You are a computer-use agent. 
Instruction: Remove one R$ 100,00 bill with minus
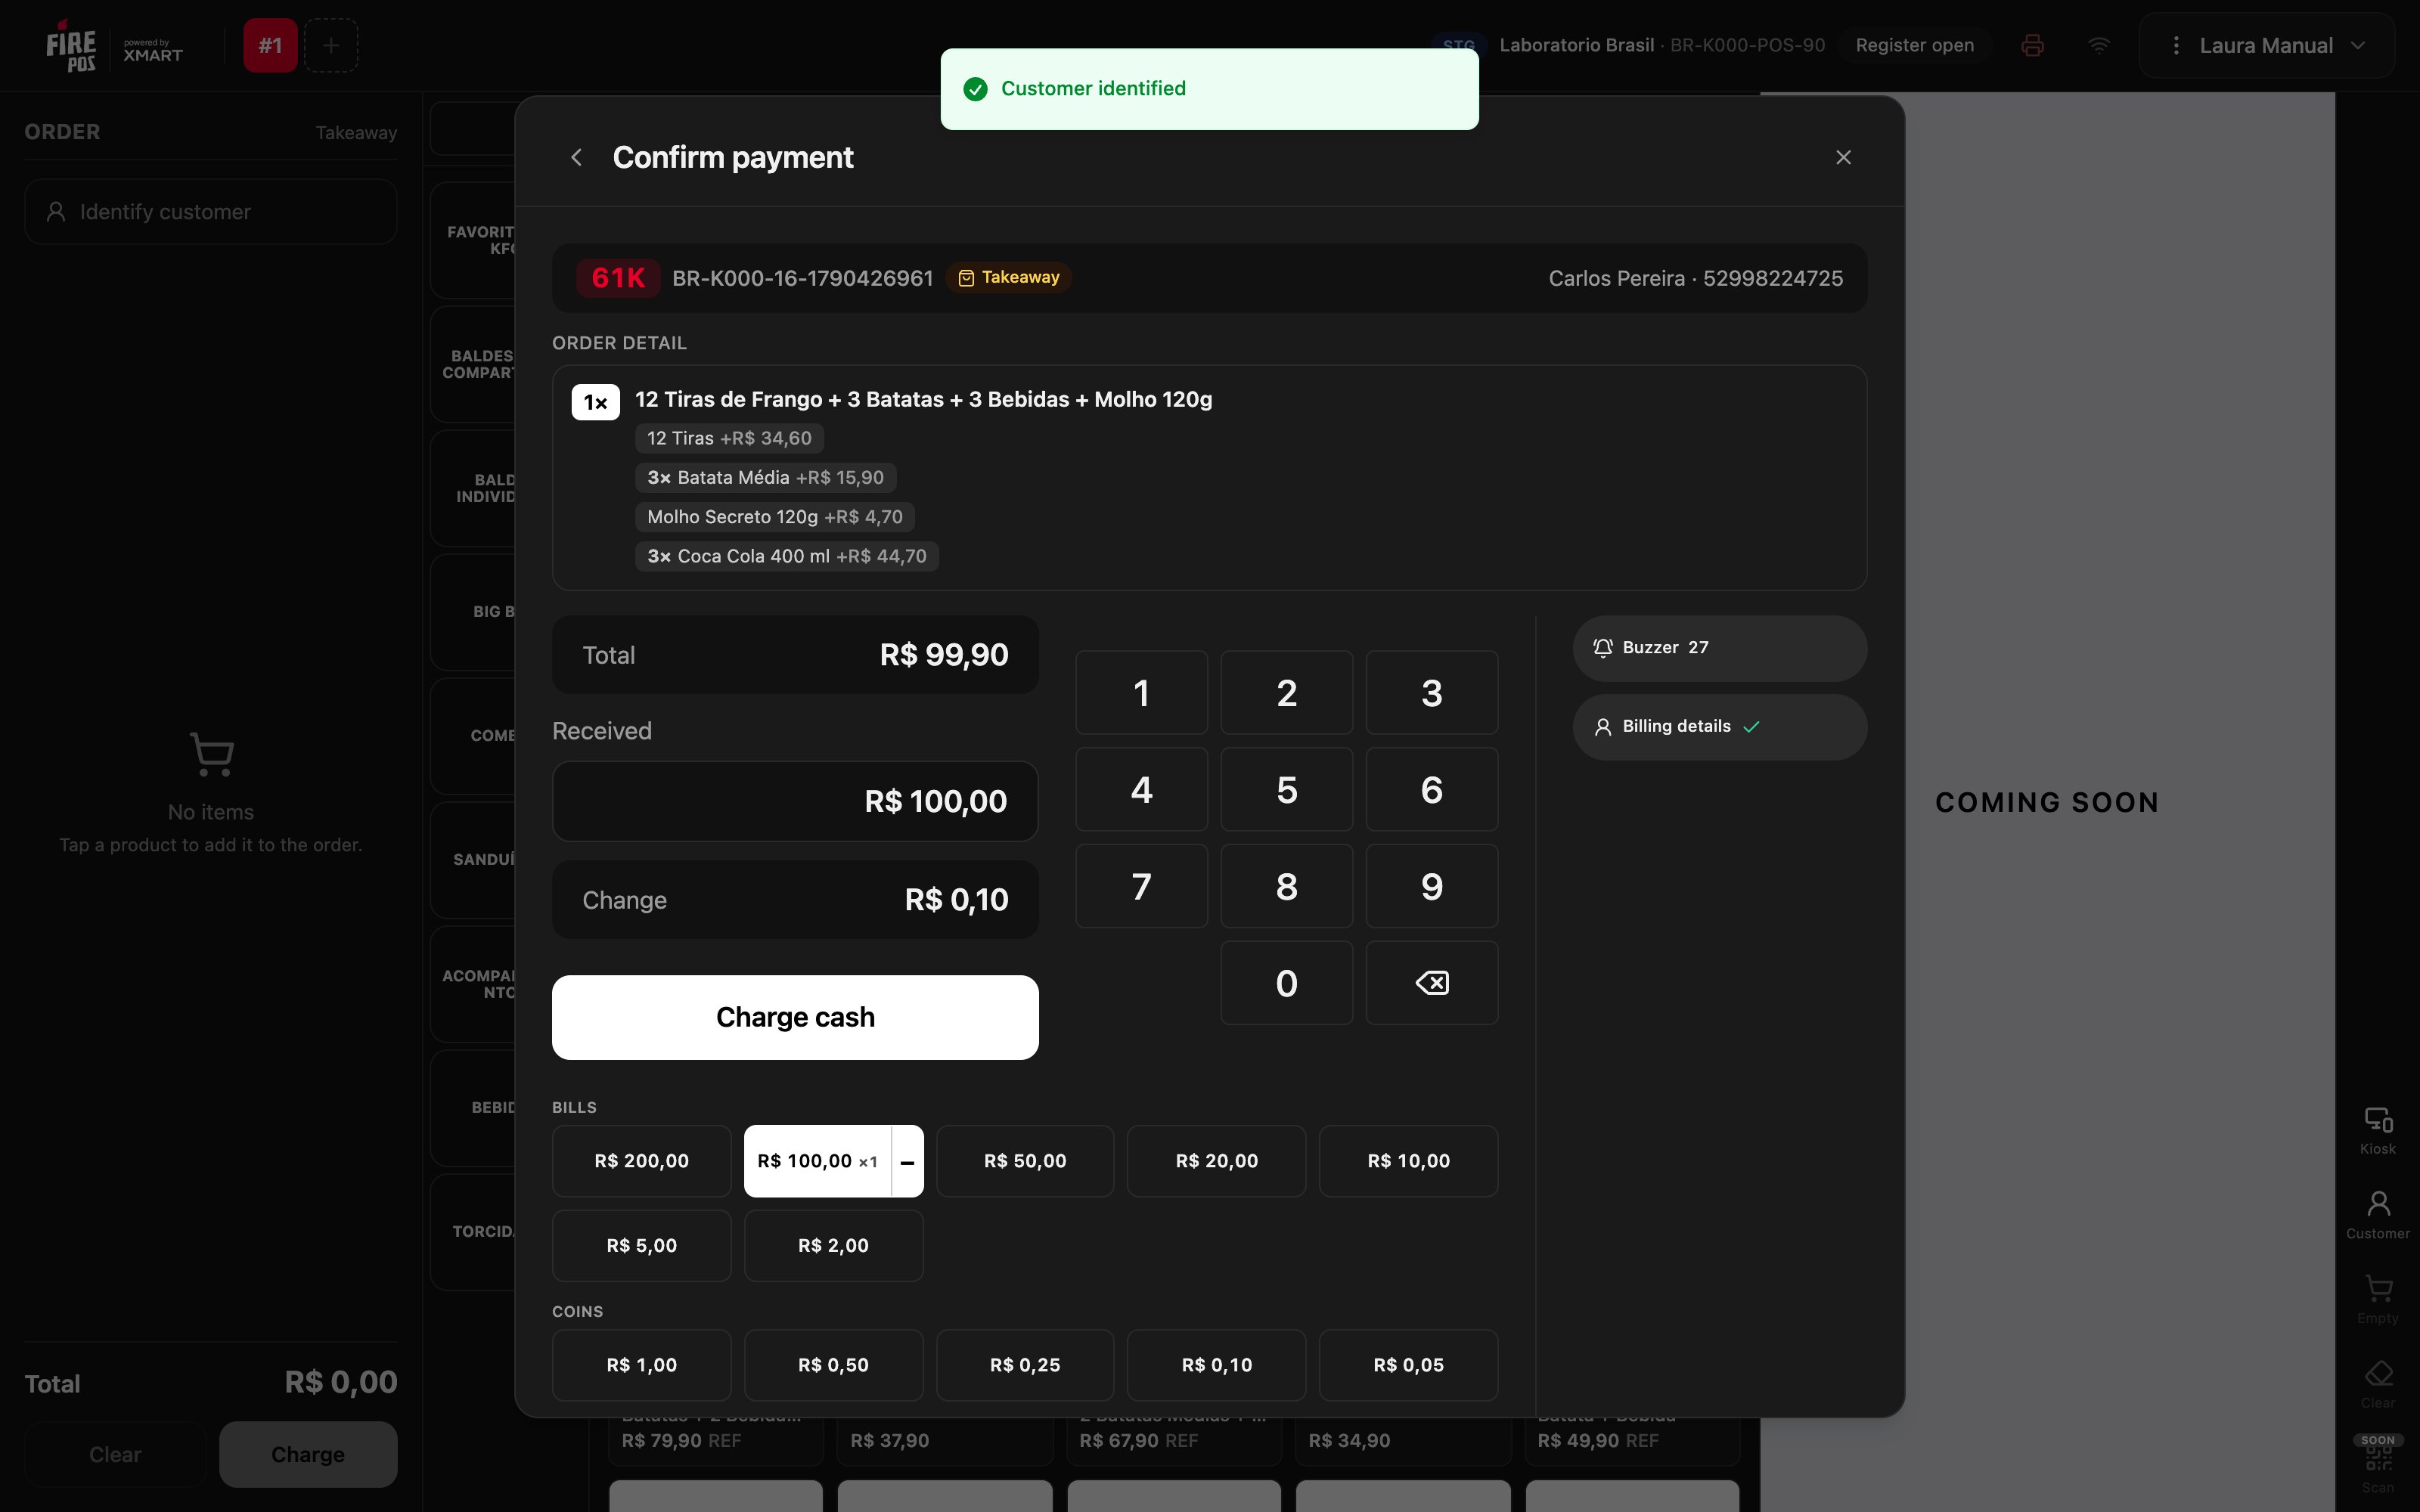pos(908,1161)
